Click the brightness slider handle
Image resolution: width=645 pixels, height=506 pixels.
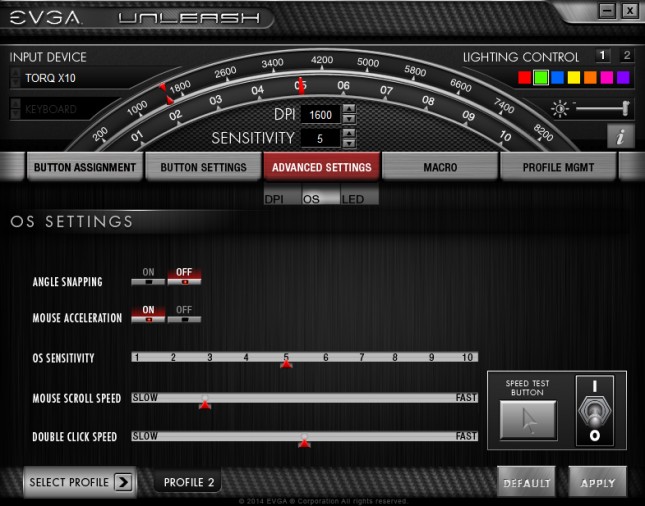click(626, 108)
